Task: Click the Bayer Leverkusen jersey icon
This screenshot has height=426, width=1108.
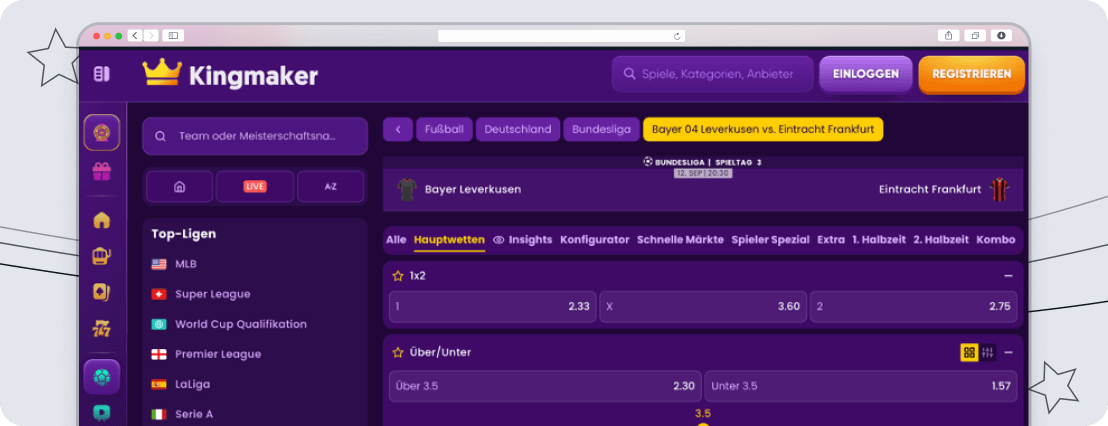Action: (x=407, y=189)
